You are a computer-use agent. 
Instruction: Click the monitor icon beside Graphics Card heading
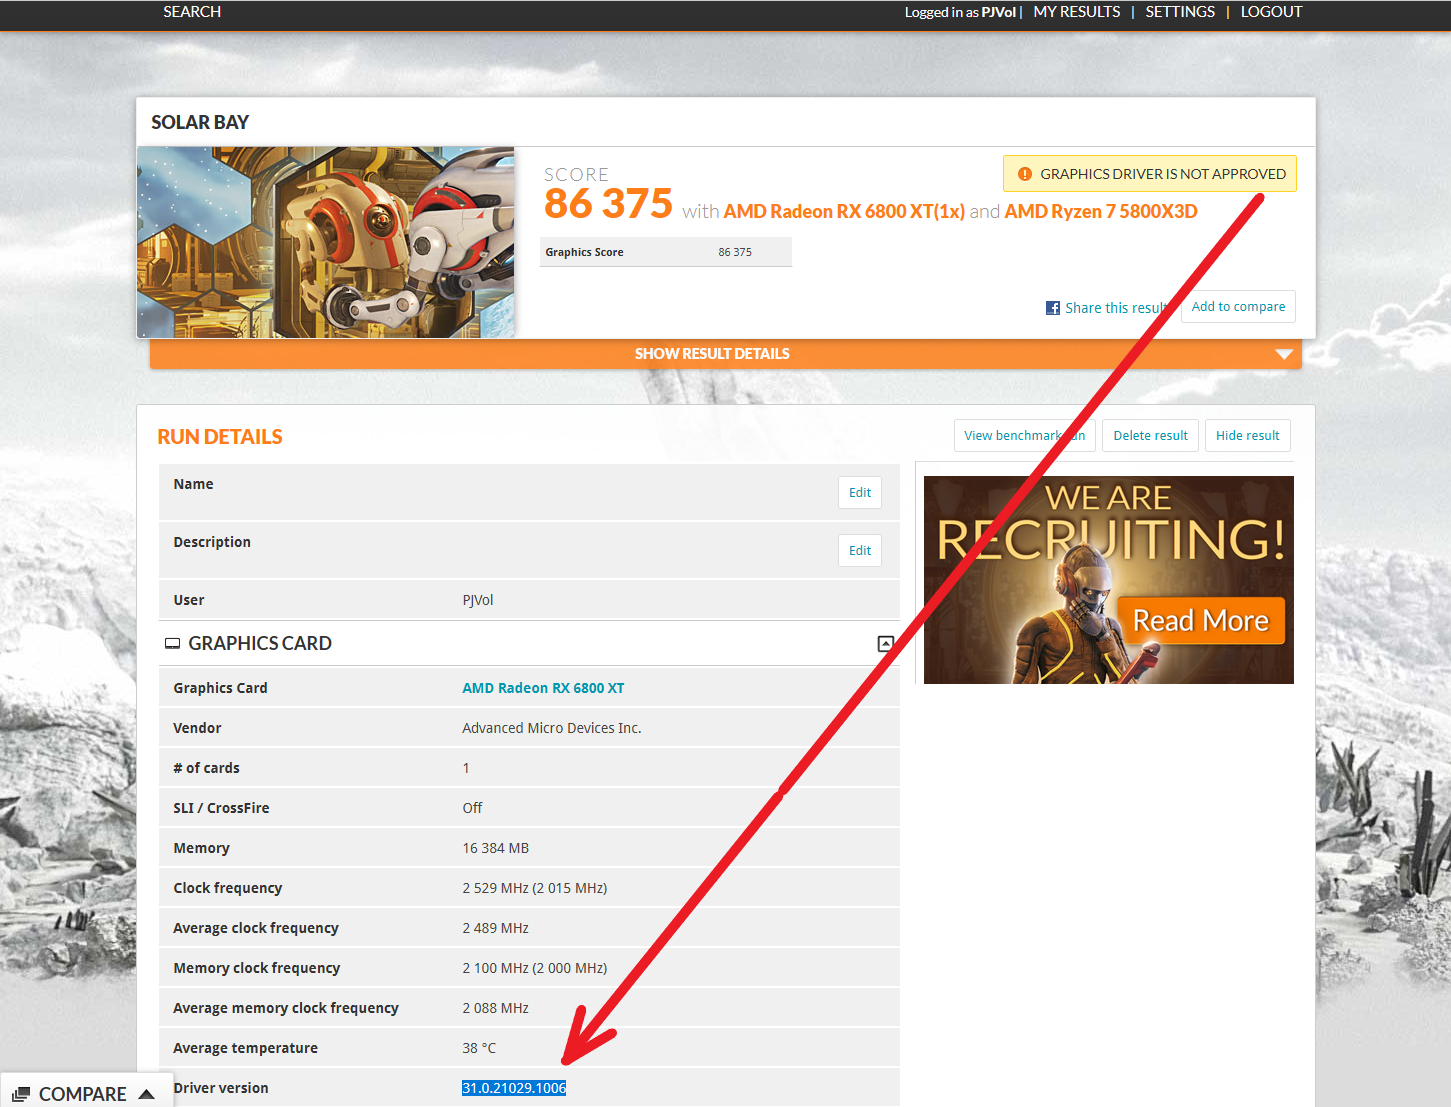[x=173, y=644]
